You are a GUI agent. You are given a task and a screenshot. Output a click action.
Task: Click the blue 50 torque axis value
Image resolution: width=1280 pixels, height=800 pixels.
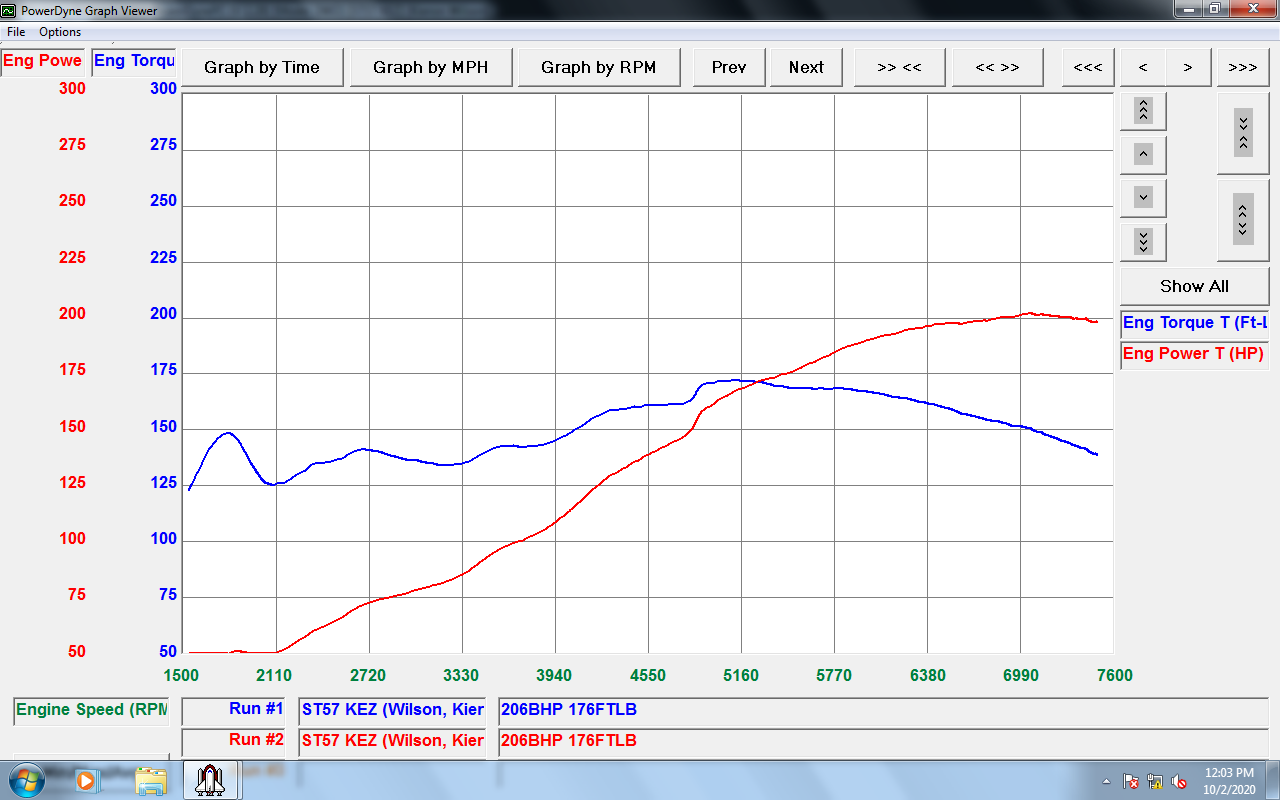(167, 652)
